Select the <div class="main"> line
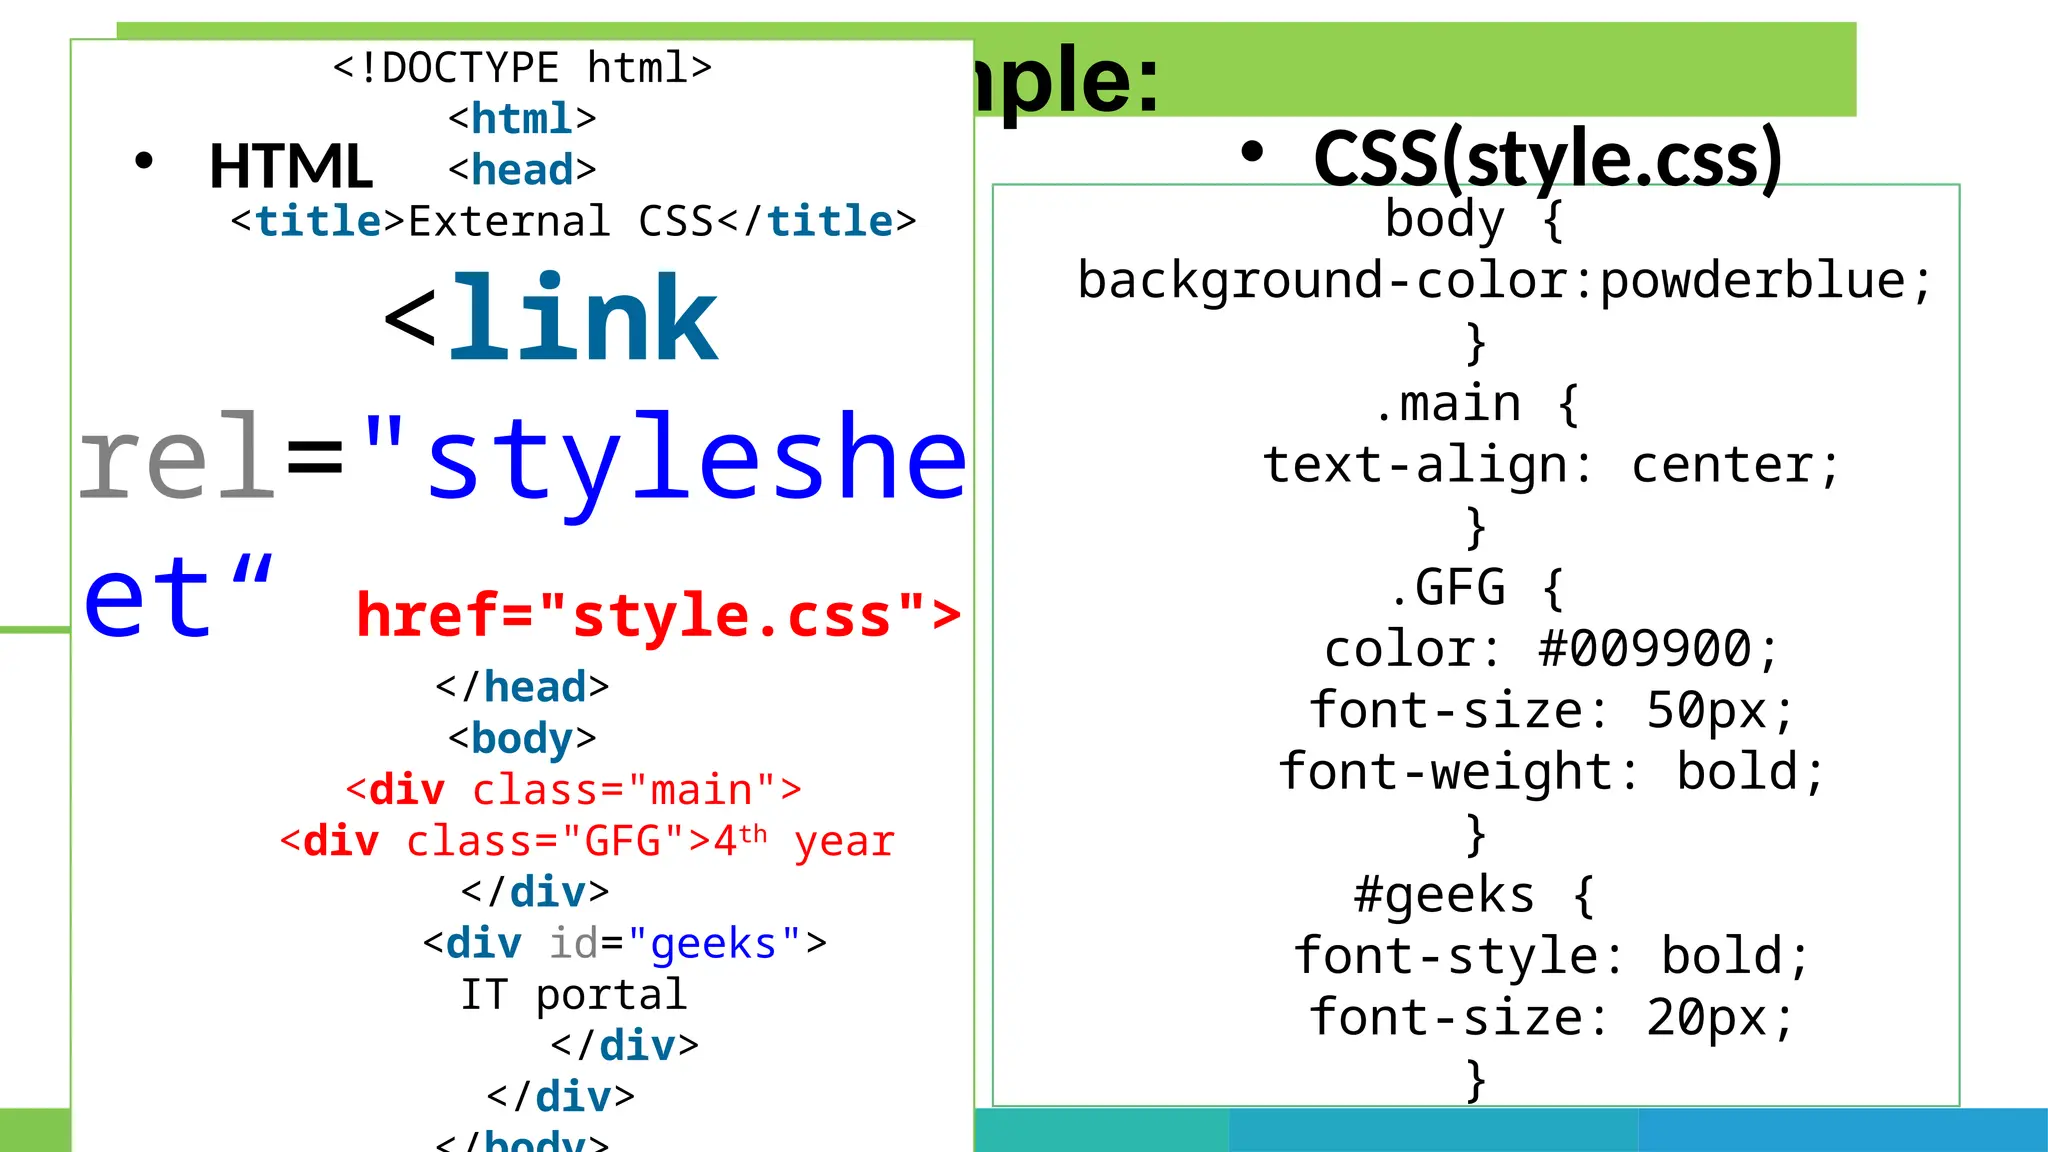 click(573, 790)
